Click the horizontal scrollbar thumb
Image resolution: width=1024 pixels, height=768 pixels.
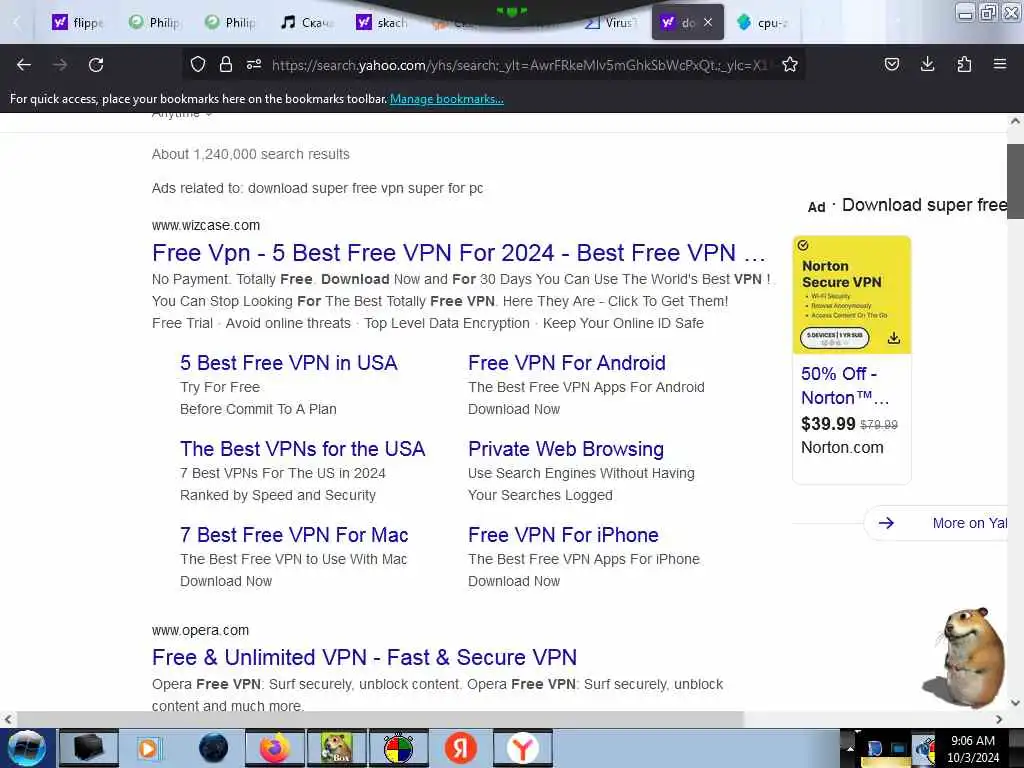[380, 719]
